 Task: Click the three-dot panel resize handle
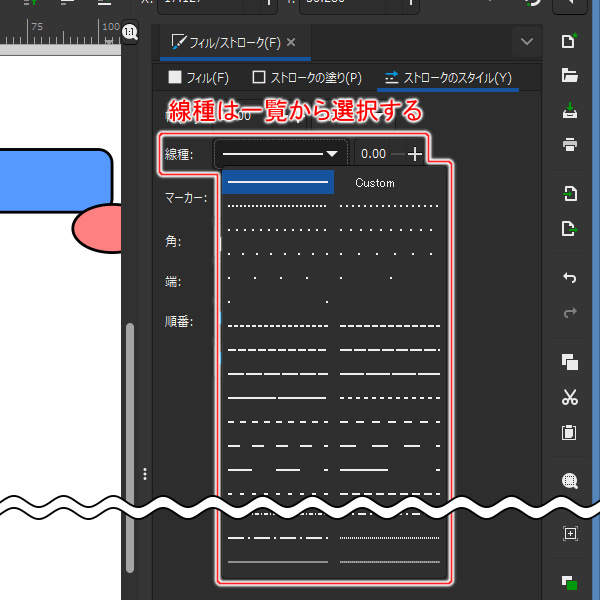coord(145,474)
